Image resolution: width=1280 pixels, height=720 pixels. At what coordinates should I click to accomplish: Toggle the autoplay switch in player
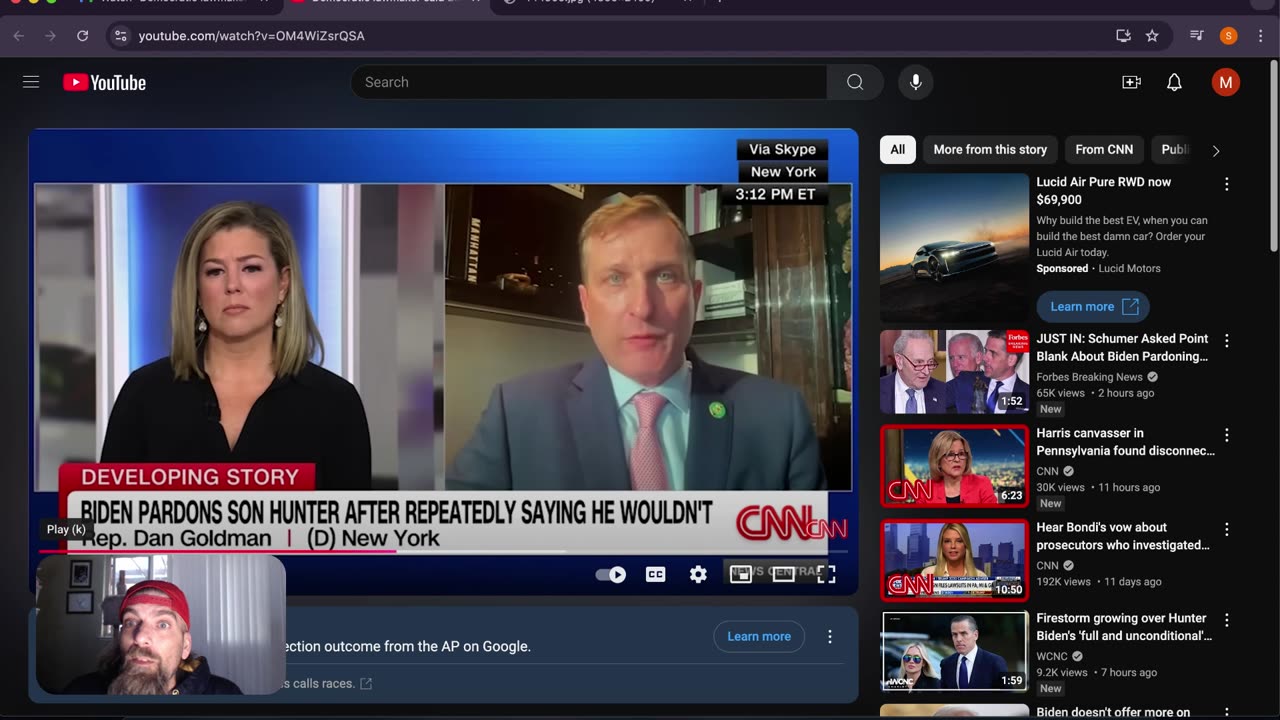click(x=610, y=574)
